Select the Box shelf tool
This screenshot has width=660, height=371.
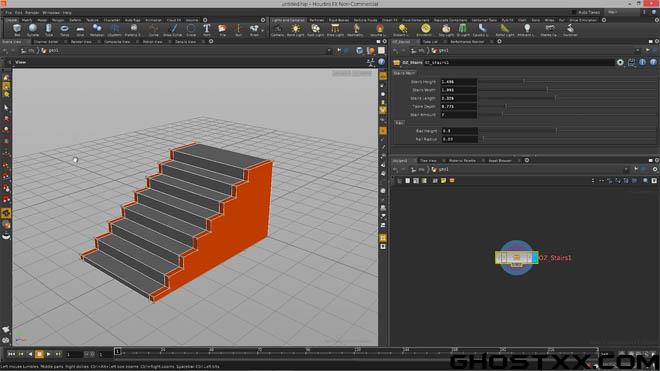coord(17,30)
